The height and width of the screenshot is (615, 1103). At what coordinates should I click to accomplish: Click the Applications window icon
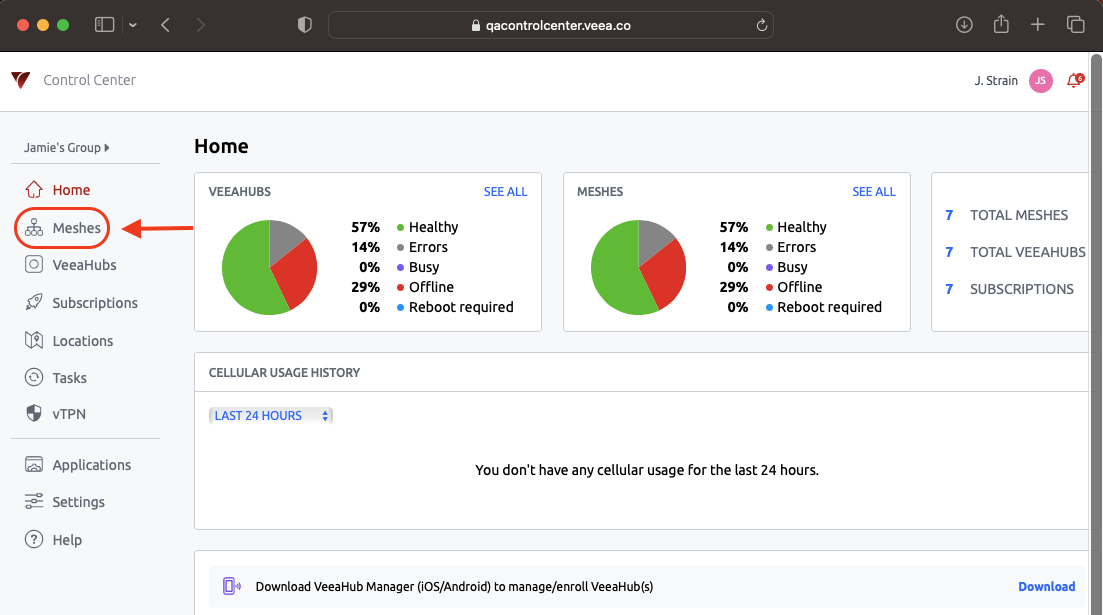(34, 464)
